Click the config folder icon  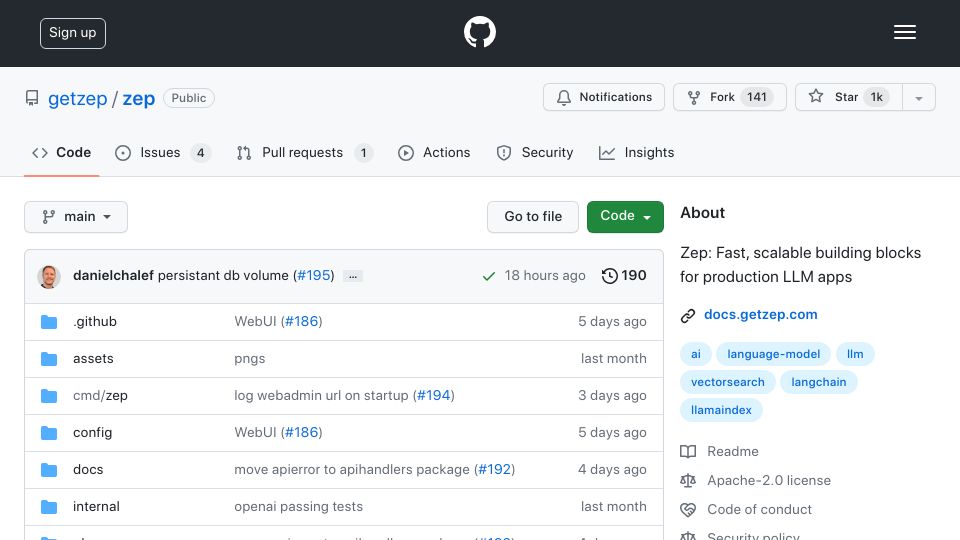(x=49, y=433)
